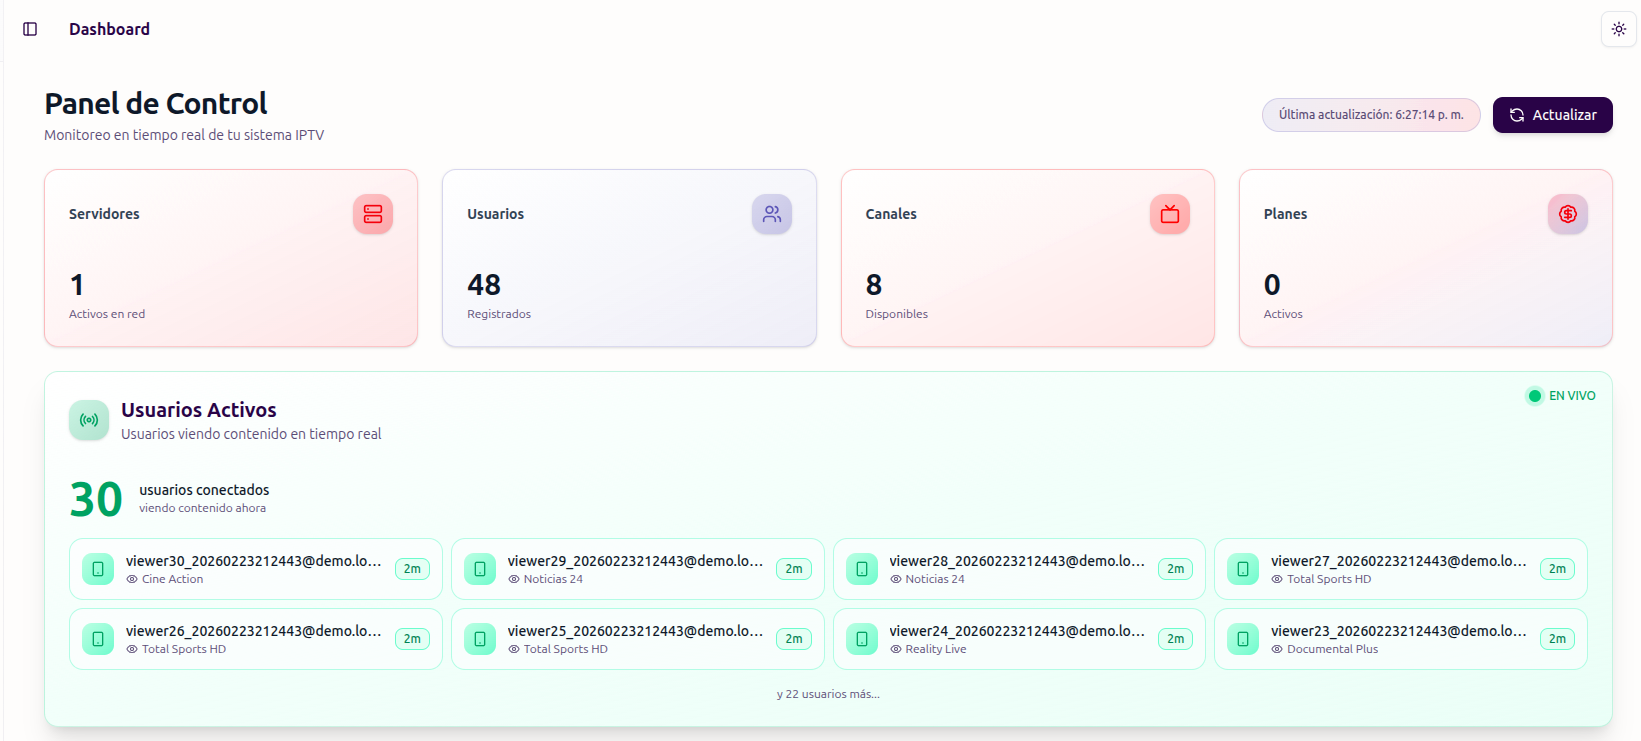Image resolution: width=1641 pixels, height=741 pixels.
Task: Click the Servidores server stack icon
Action: point(373,214)
